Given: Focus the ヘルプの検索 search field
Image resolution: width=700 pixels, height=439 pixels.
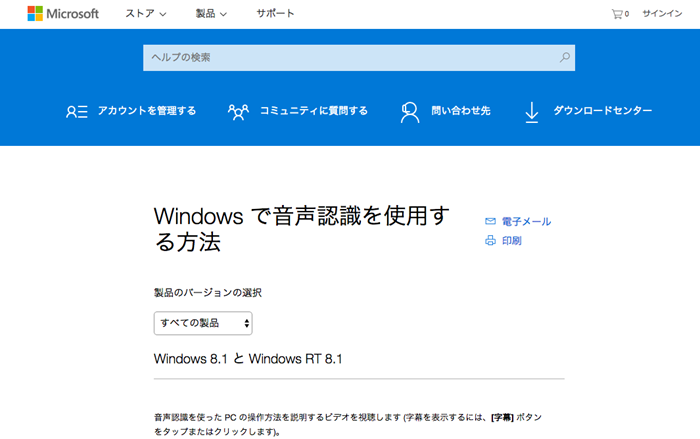Looking at the screenshot, I should pos(359,58).
